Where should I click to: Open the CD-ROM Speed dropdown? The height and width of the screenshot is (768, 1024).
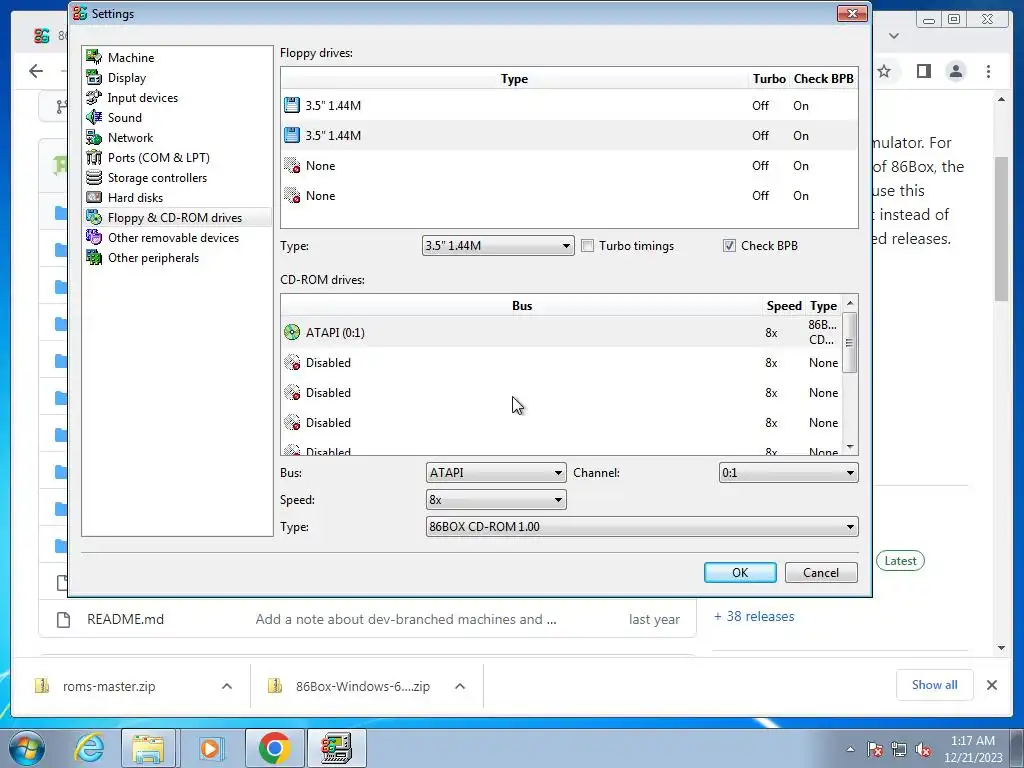tap(496, 500)
